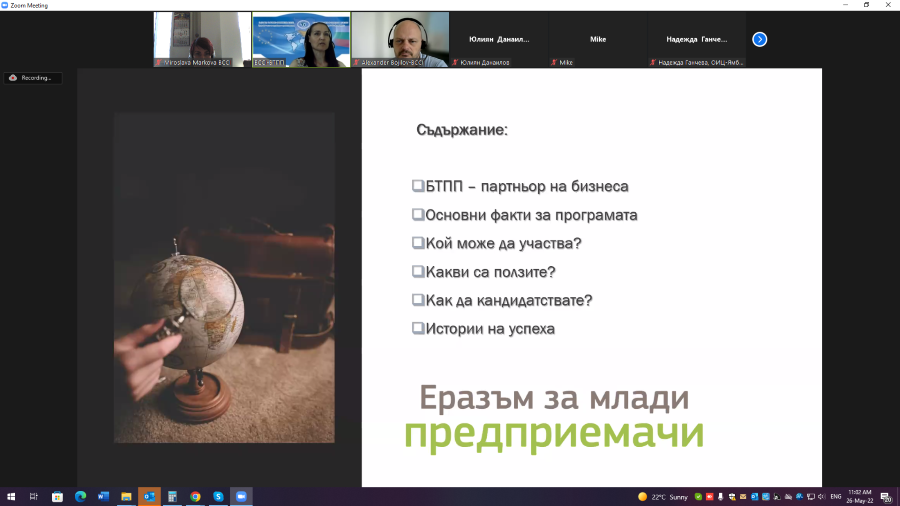
Task: Click the Zoom taskbar icon
Action: [241, 497]
